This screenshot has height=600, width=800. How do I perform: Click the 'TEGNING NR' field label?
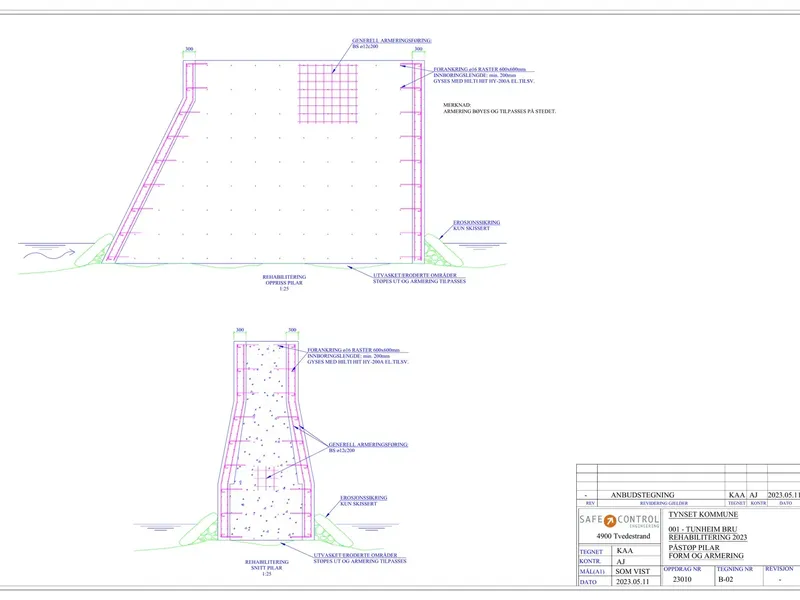(735, 569)
